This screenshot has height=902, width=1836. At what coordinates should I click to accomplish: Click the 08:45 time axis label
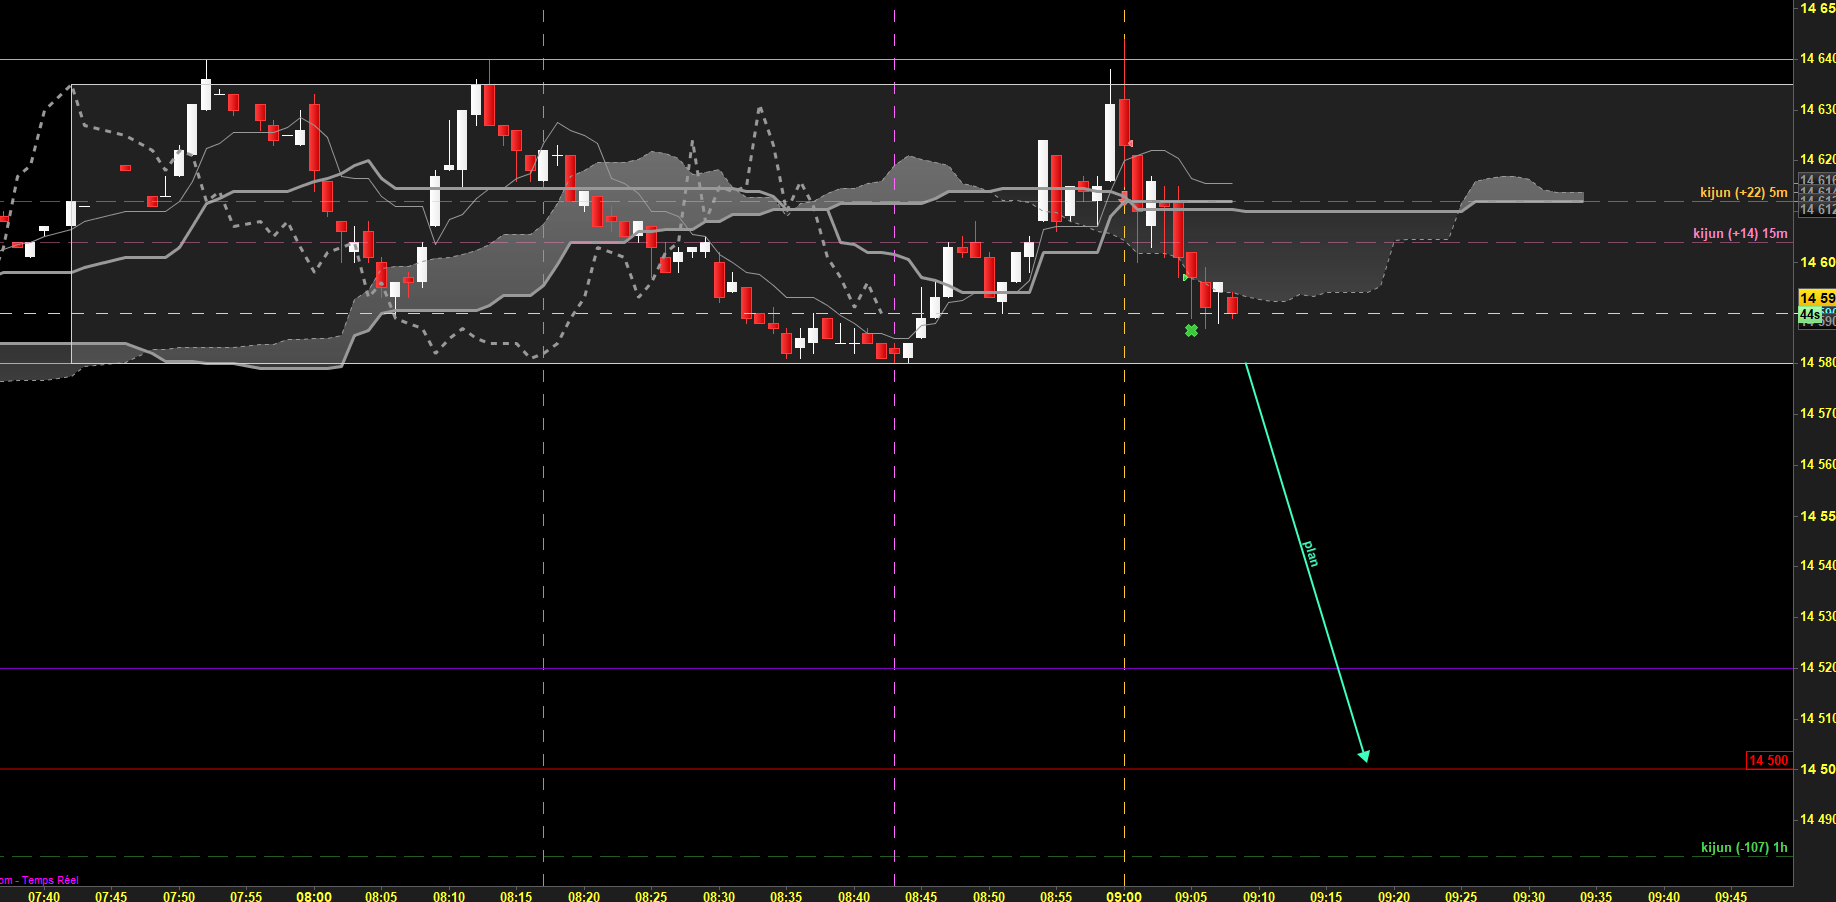click(x=921, y=896)
